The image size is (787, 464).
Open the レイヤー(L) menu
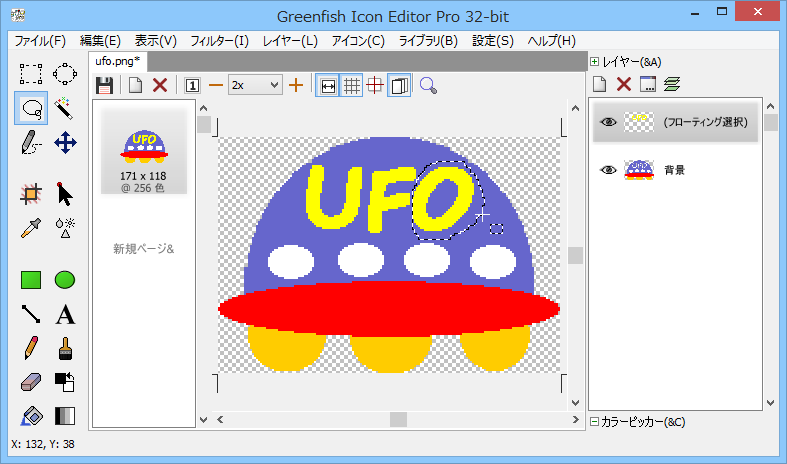[x=289, y=41]
